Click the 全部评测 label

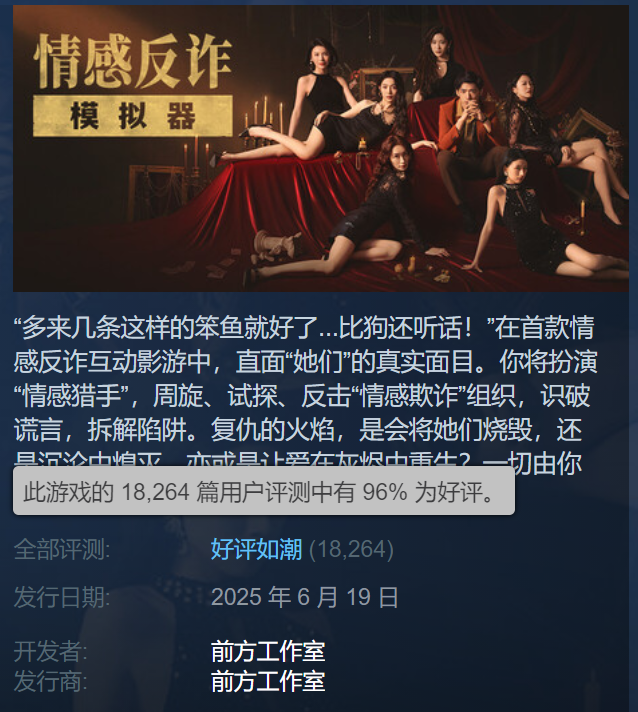coord(62,549)
